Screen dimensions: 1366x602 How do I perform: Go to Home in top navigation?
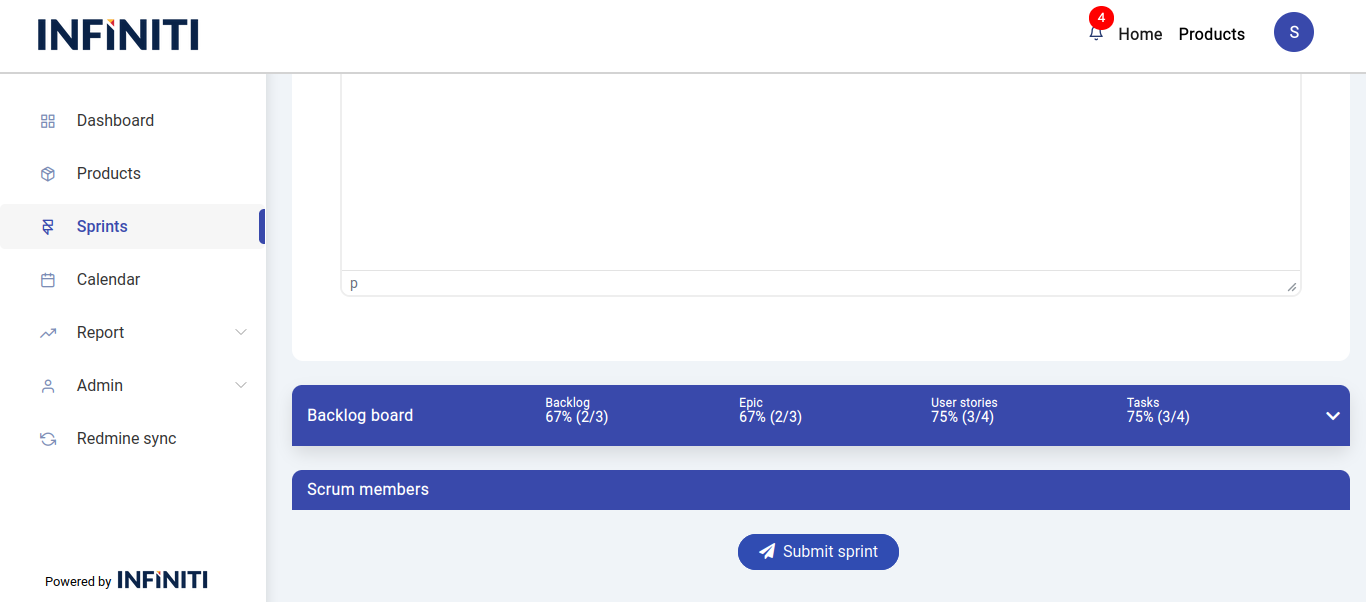(1140, 34)
